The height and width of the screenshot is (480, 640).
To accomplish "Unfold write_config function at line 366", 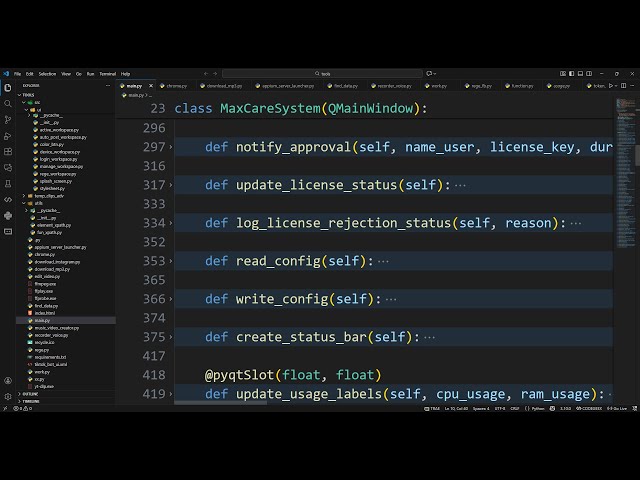I will (171, 299).
